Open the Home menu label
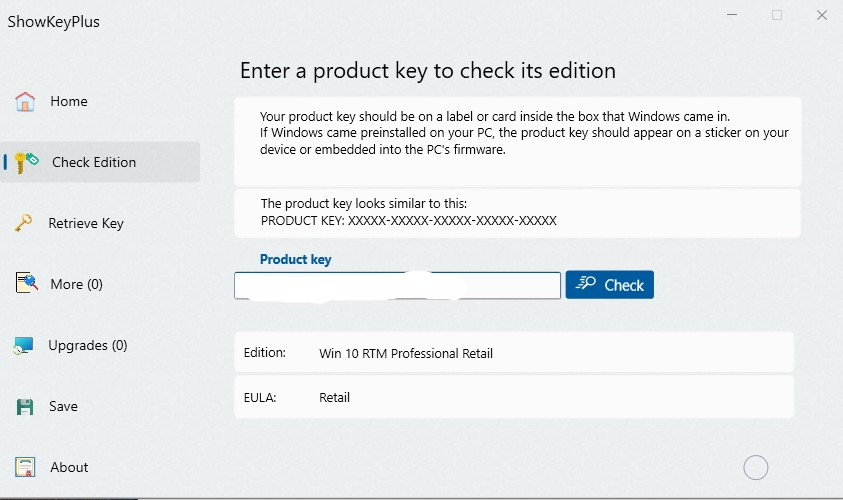Image resolution: width=843 pixels, height=500 pixels. click(x=69, y=101)
